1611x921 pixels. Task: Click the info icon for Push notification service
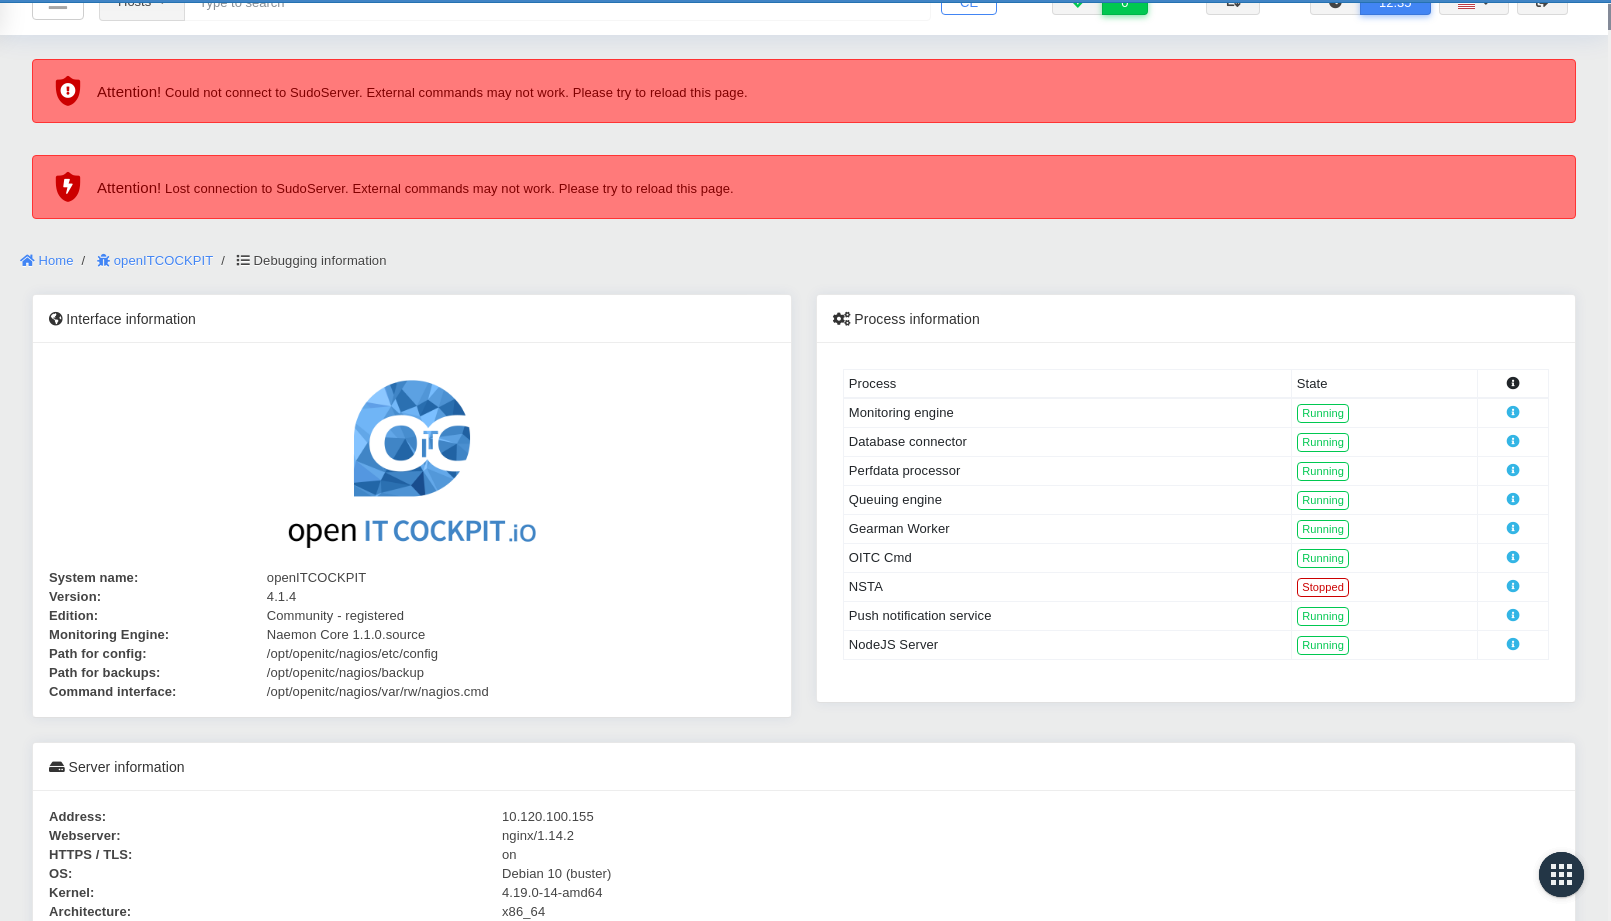(1512, 615)
